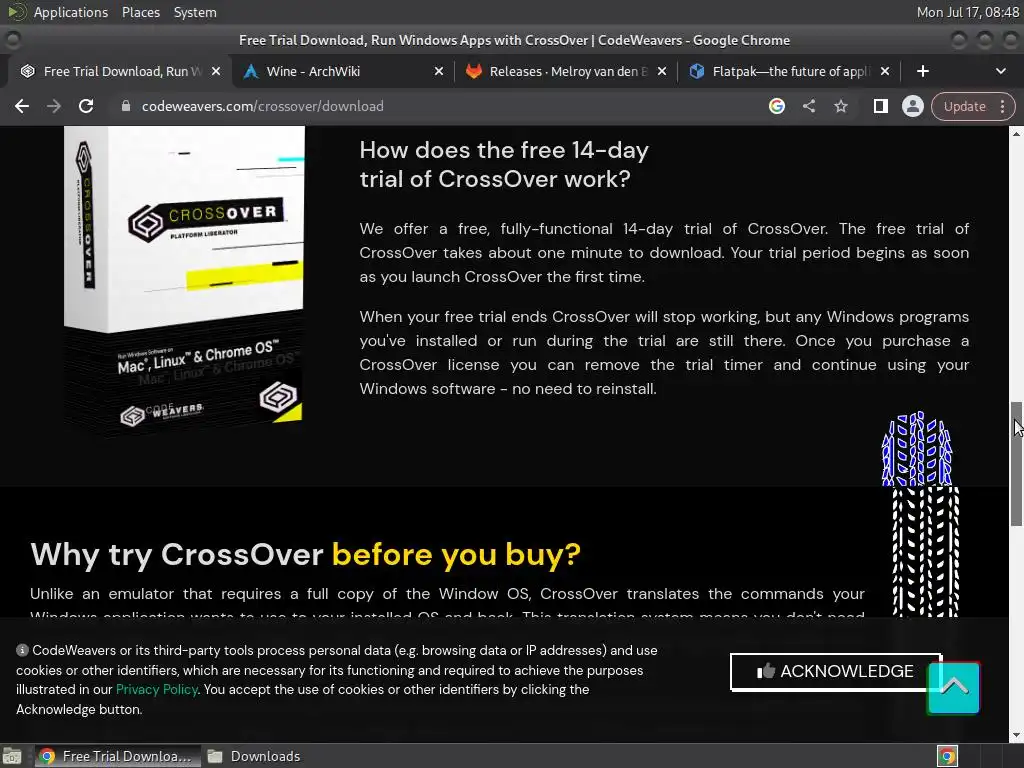Click the page vertical scrollbar thumb
This screenshot has height=768, width=1024.
pos(1016,463)
